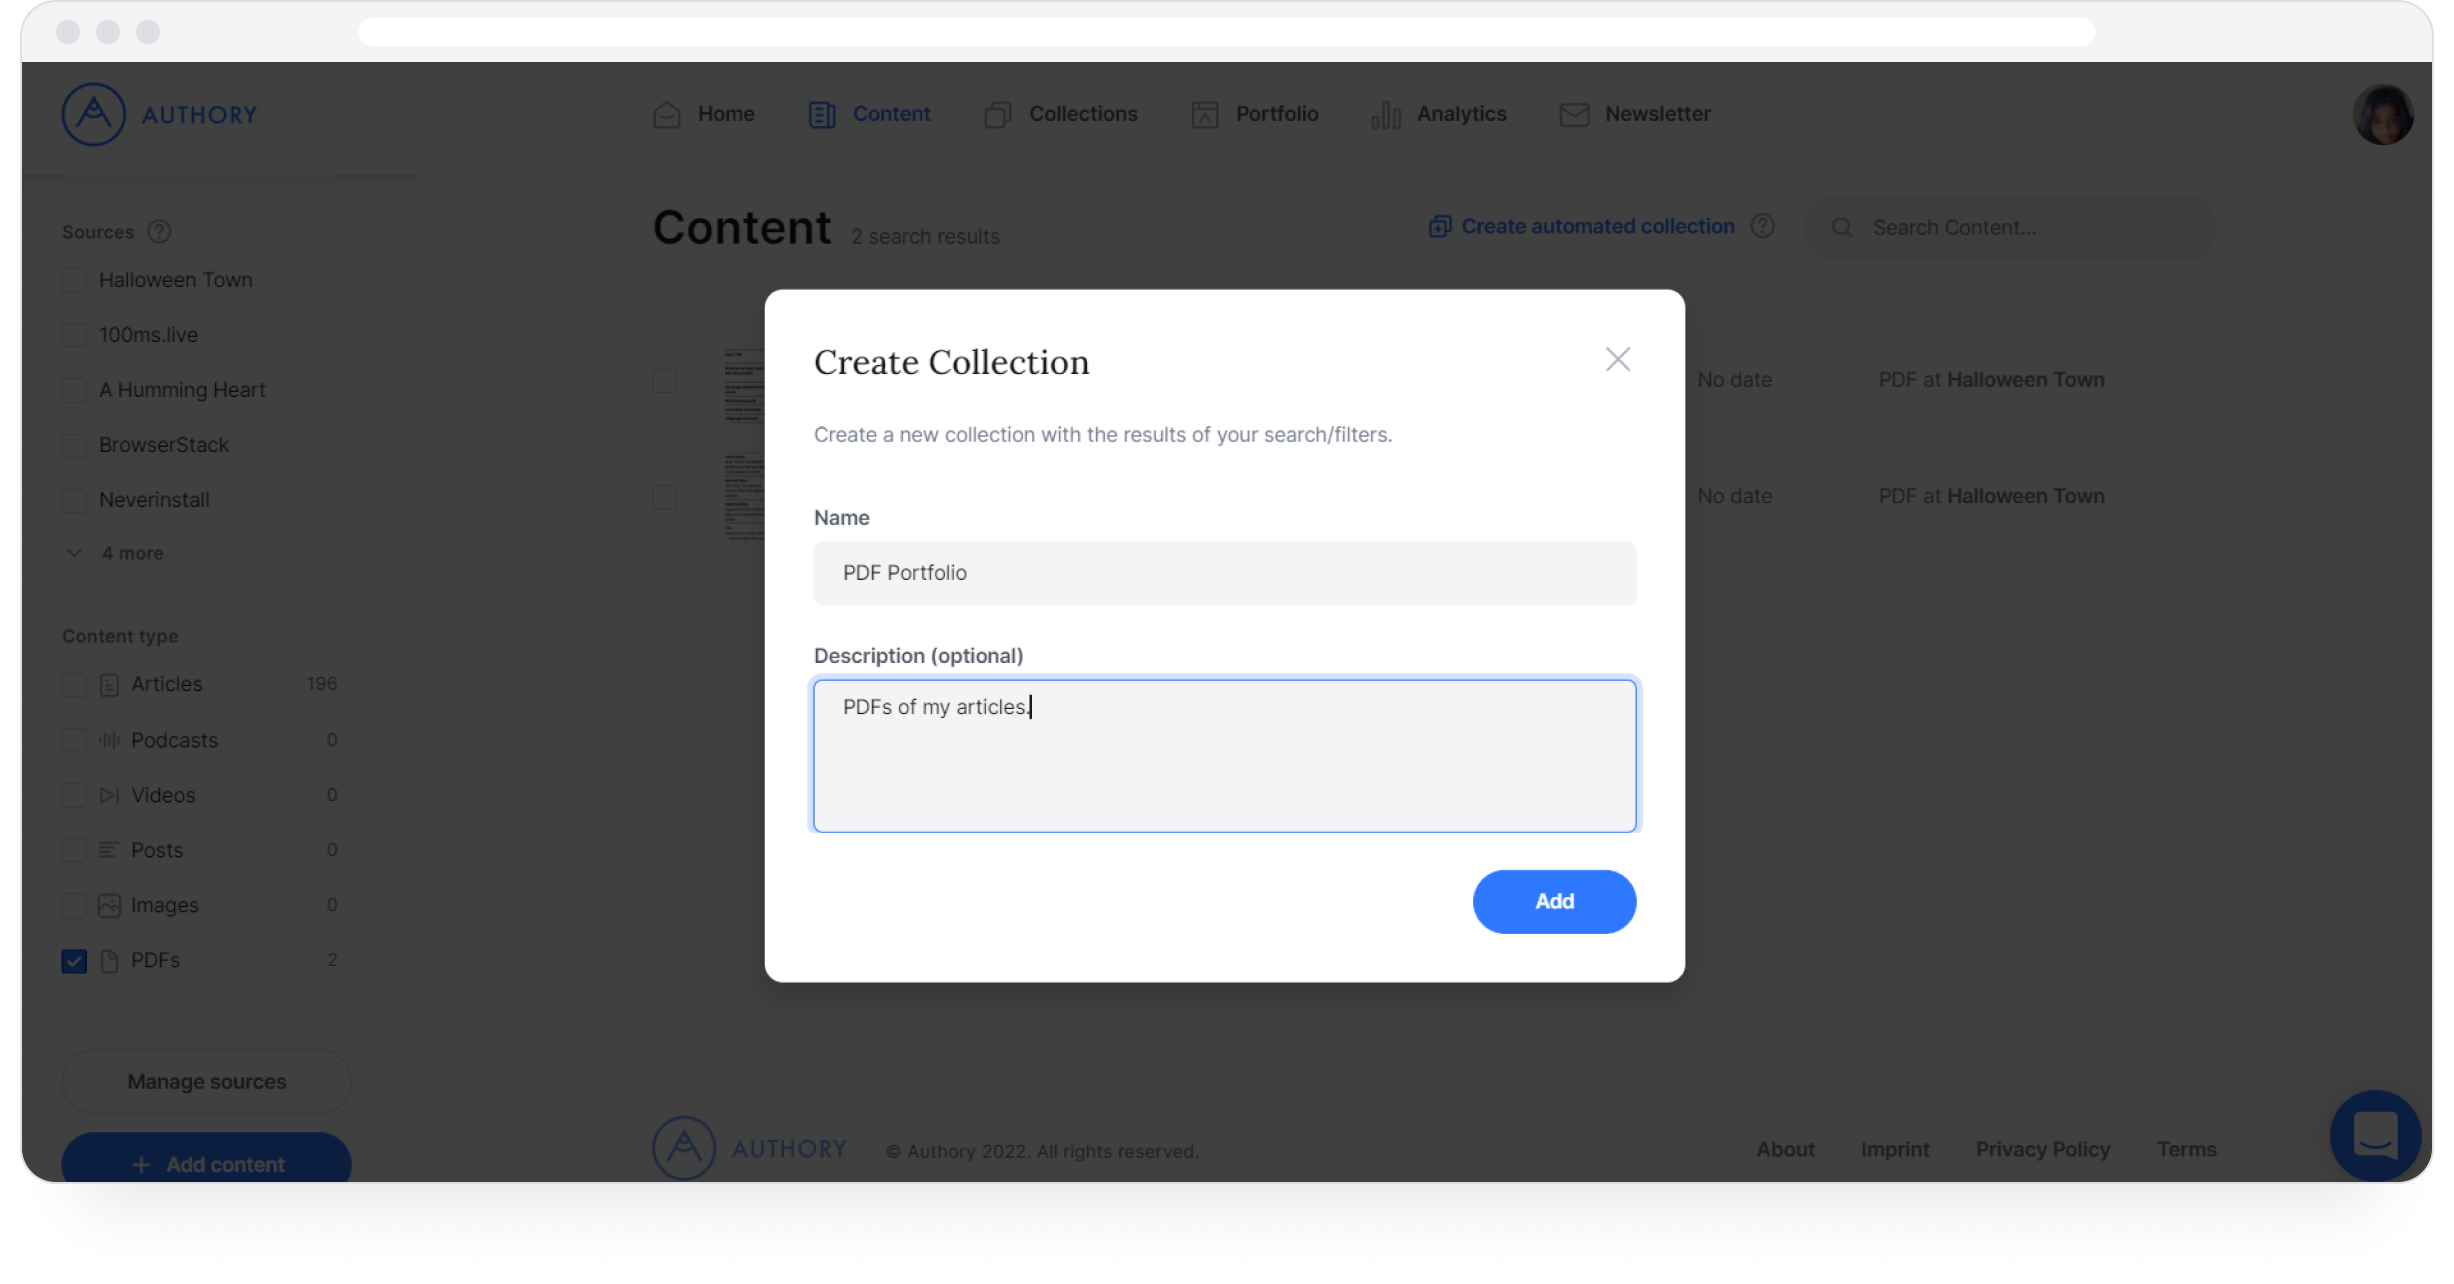Screen dimensions: 2454x1284
Task: Expand the Content type section
Action: point(118,635)
